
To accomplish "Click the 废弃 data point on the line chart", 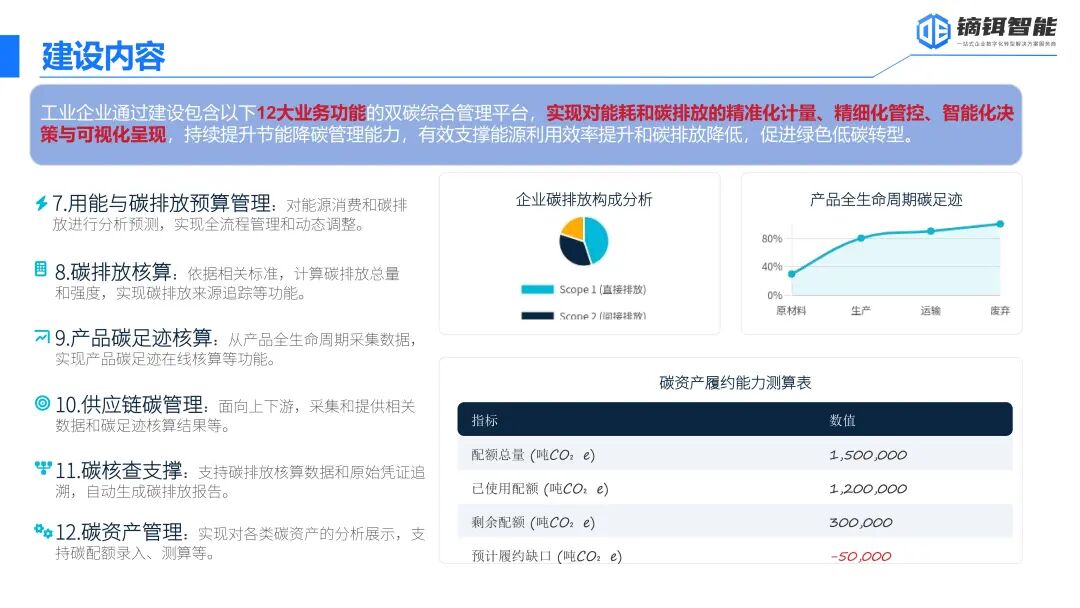I will tap(999, 224).
